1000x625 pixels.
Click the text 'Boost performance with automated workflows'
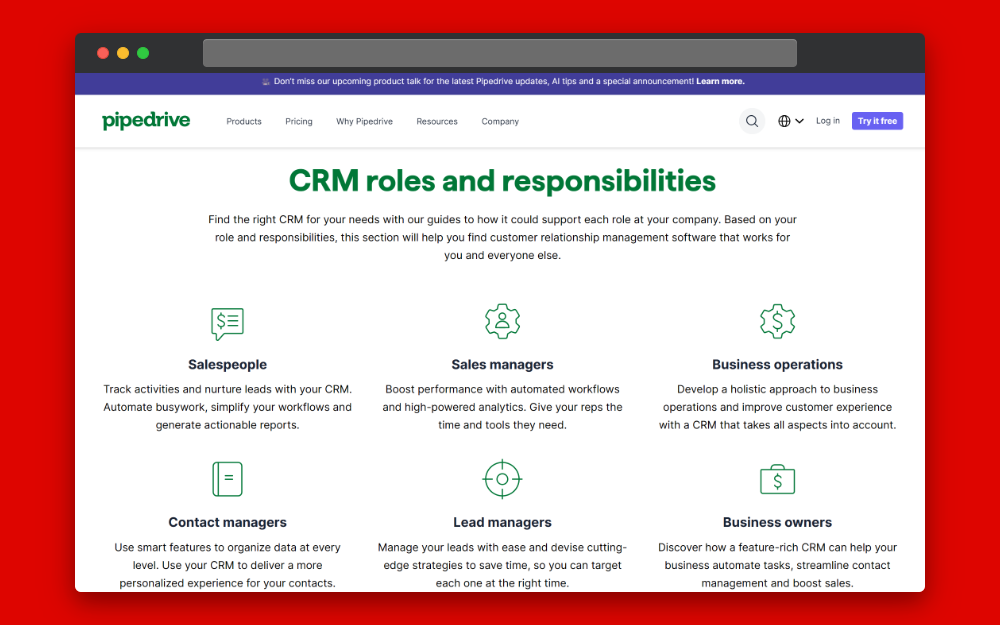tap(503, 389)
